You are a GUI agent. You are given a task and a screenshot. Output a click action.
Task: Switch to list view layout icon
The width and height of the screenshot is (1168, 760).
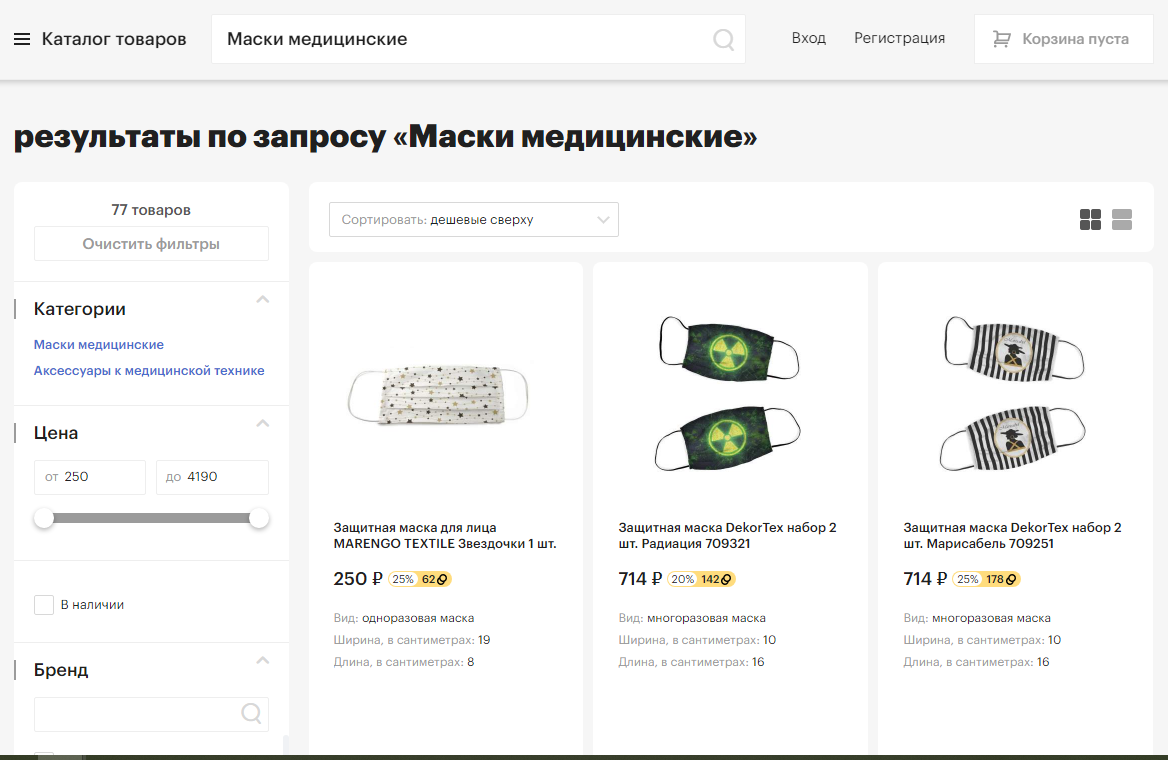1122,219
